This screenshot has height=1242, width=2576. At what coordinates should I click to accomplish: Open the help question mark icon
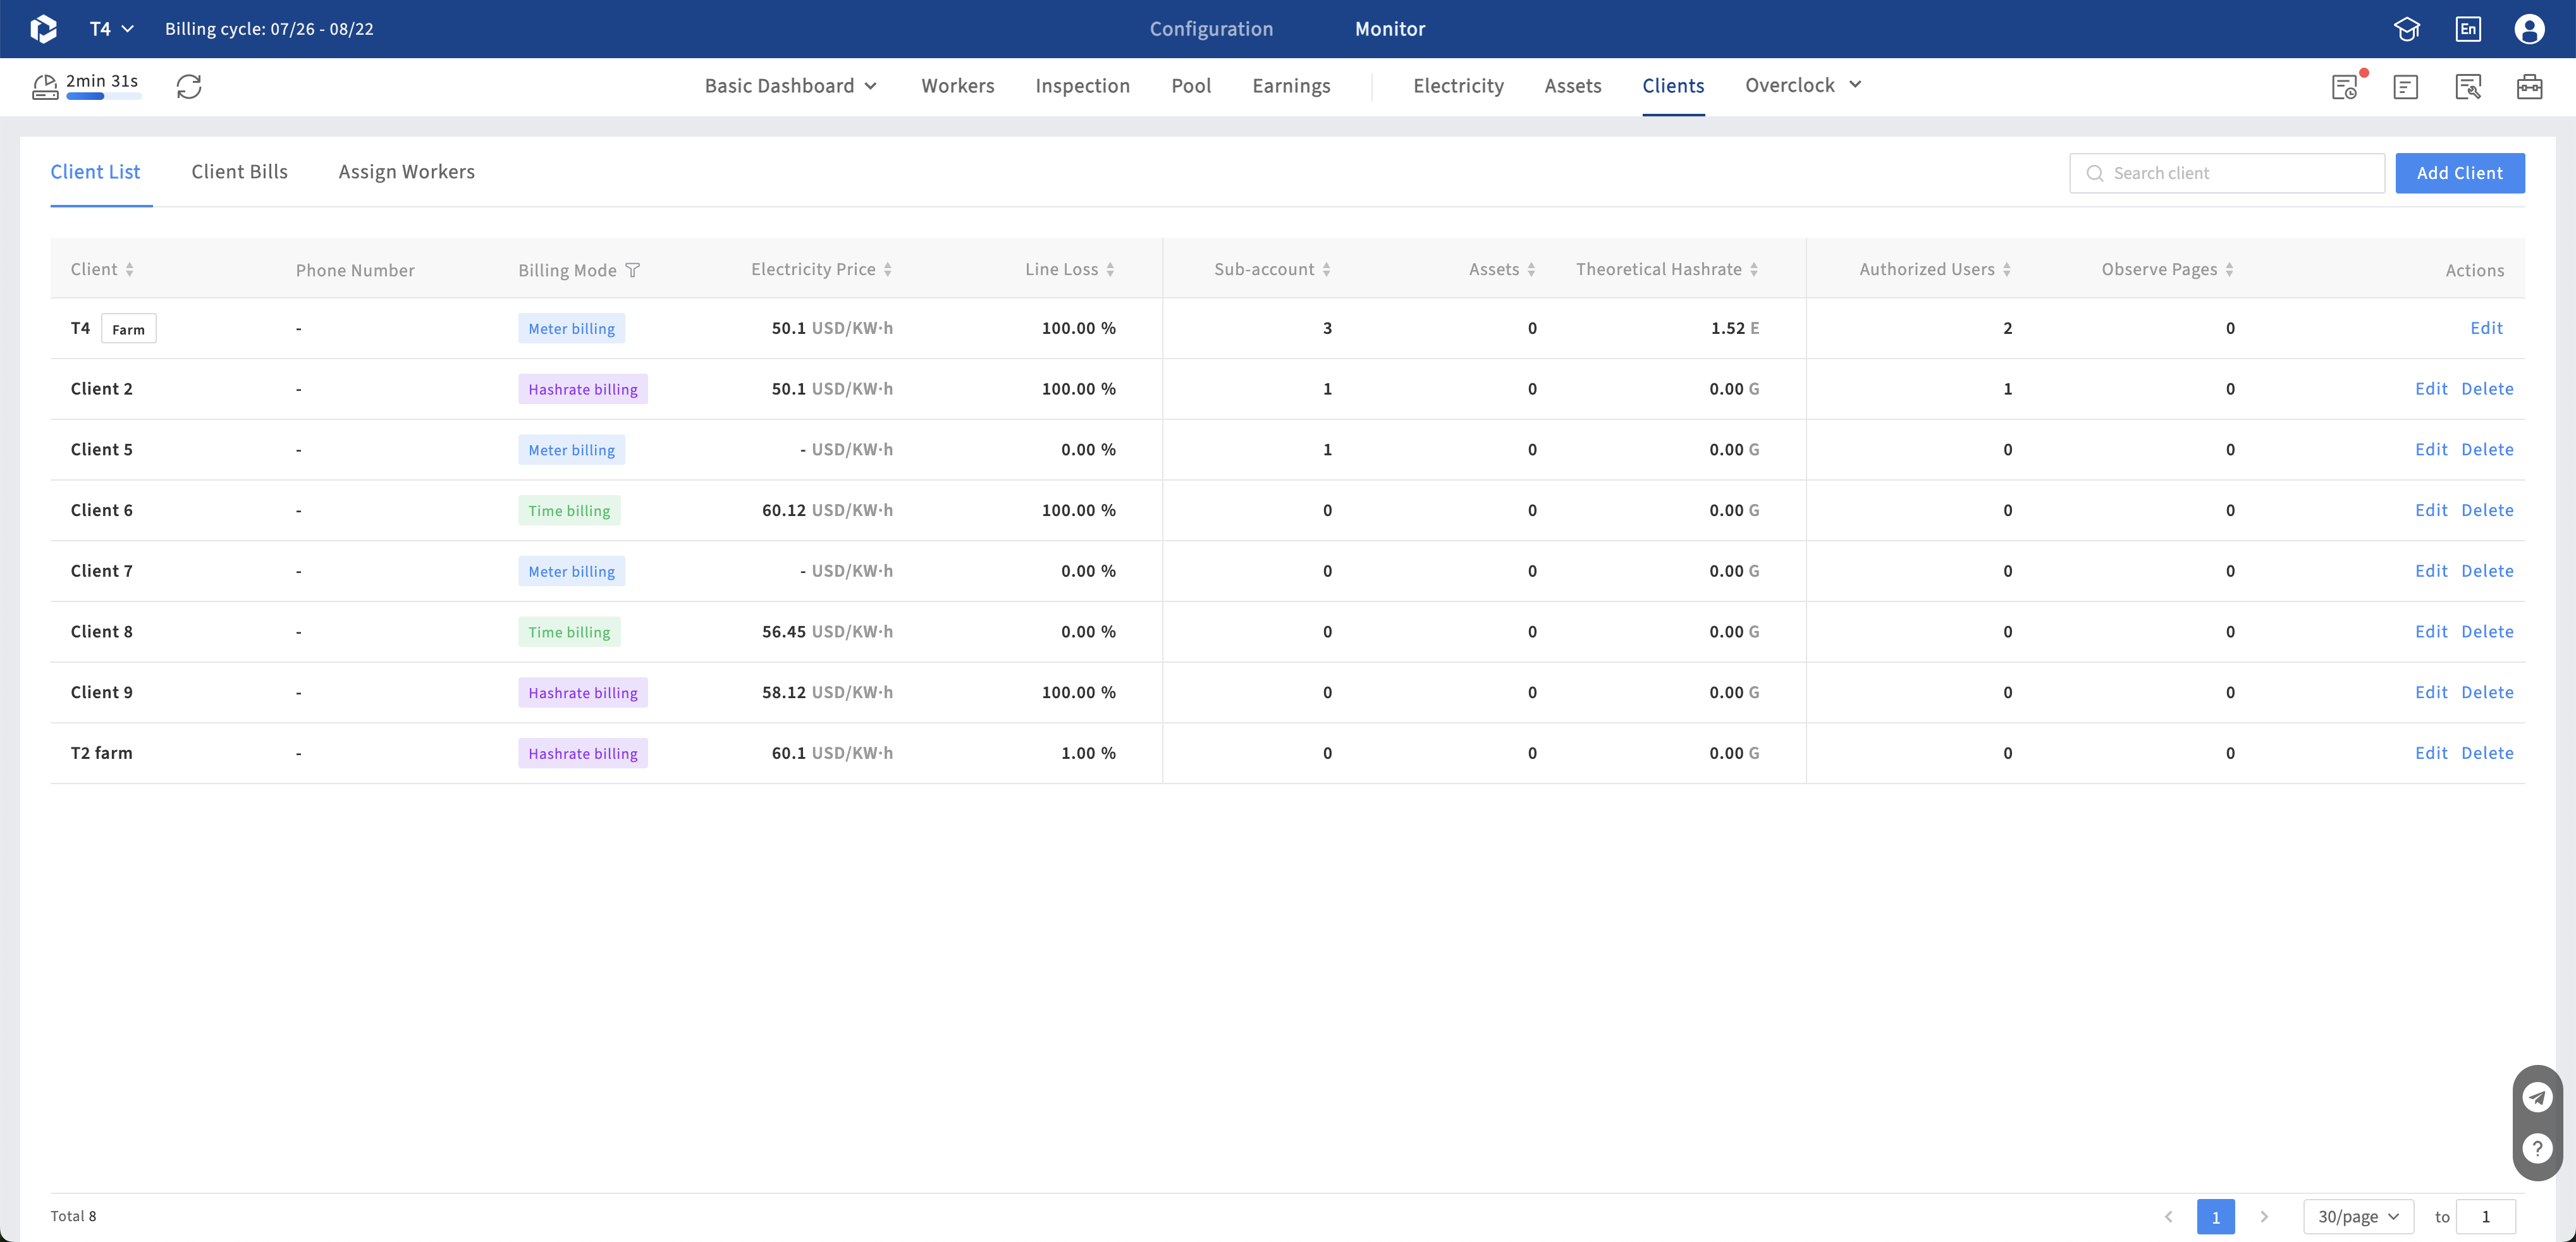click(x=2537, y=1148)
